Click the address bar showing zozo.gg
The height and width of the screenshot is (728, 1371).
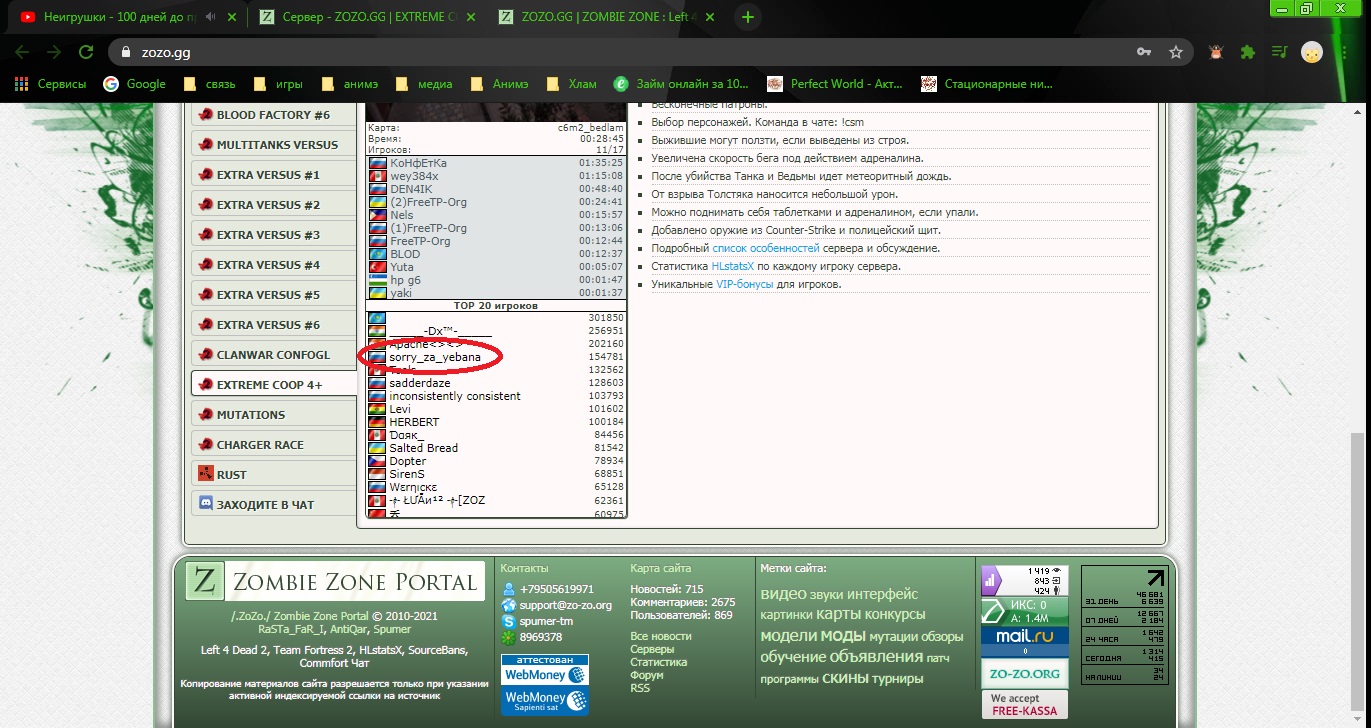click(x=600, y=52)
